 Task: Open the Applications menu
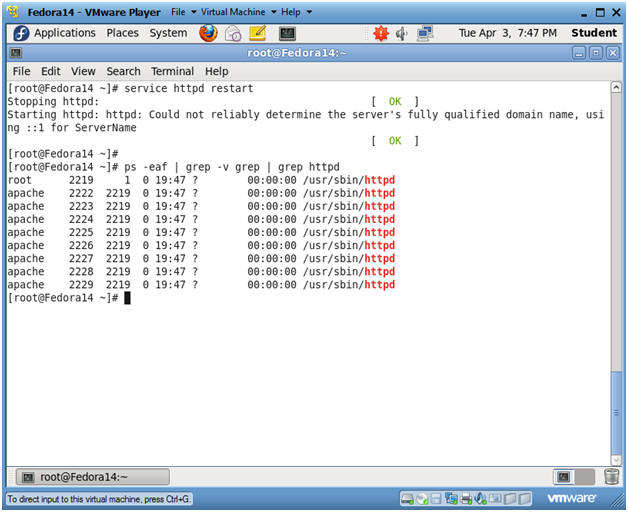[64, 33]
